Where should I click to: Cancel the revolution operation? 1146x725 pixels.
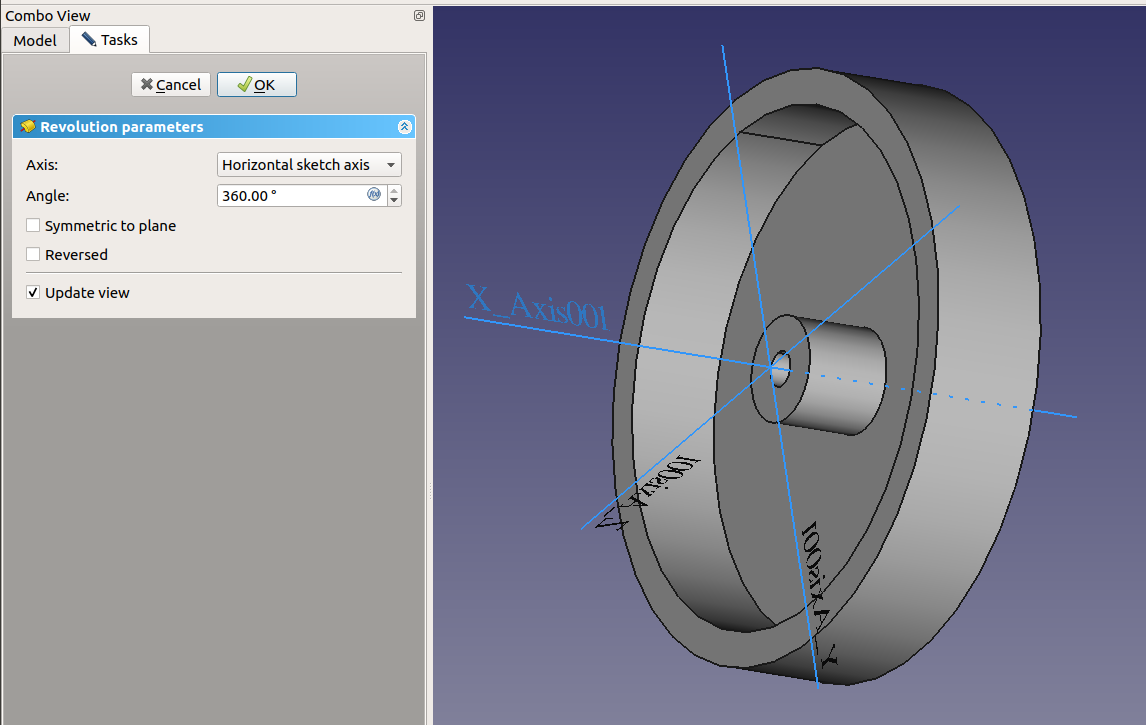point(171,85)
